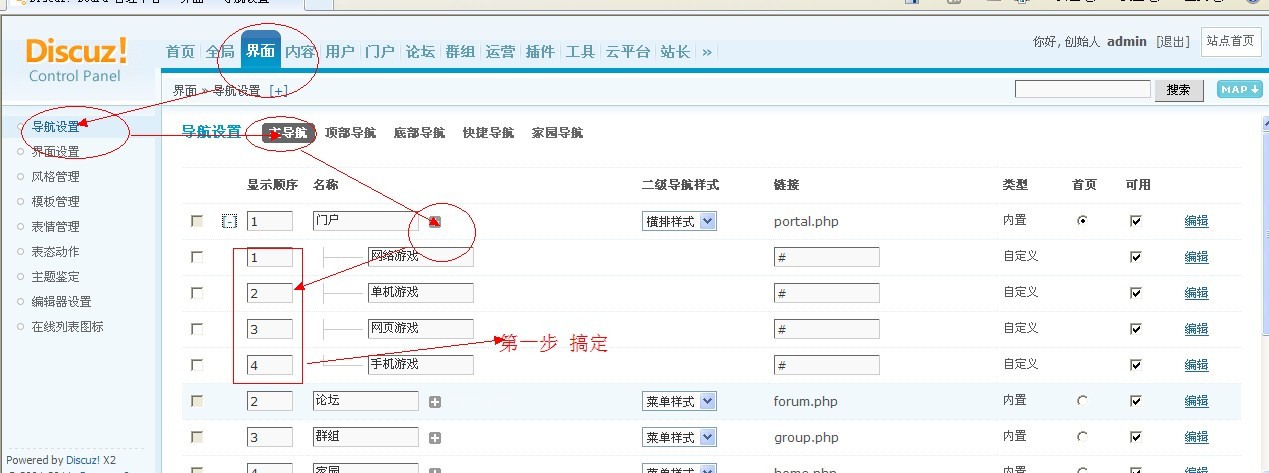Set portal.php as homepage radio

1082,221
